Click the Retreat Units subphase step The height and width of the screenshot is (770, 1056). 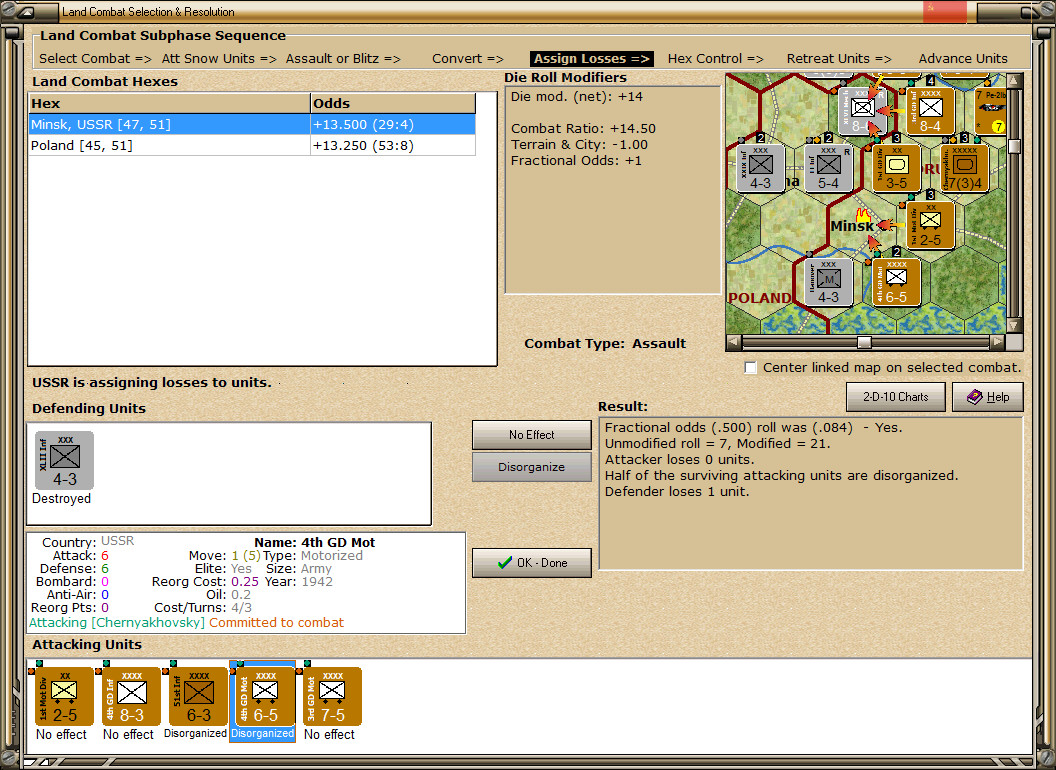(838, 59)
